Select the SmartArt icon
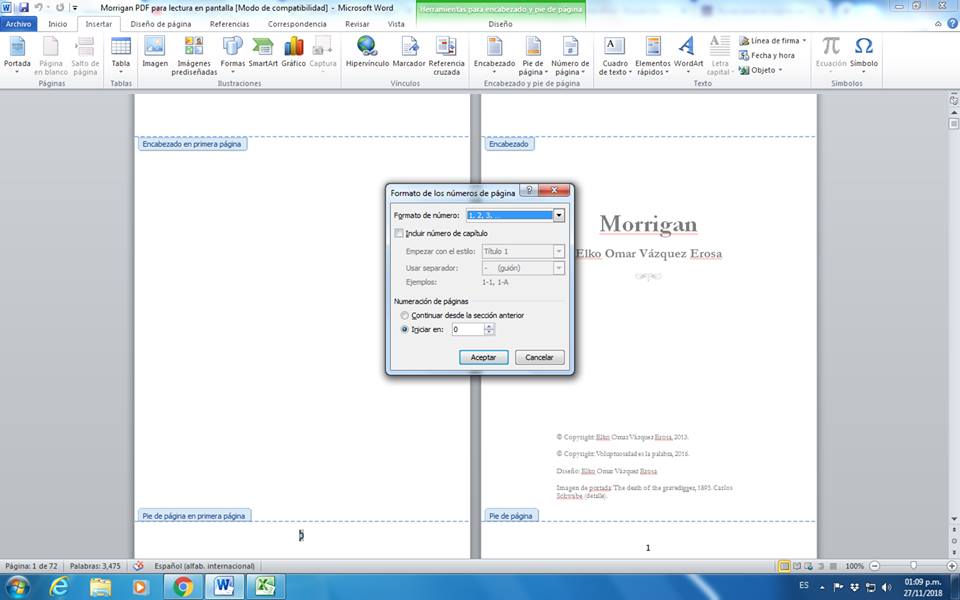Image resolution: width=960 pixels, height=600 pixels. tap(263, 51)
